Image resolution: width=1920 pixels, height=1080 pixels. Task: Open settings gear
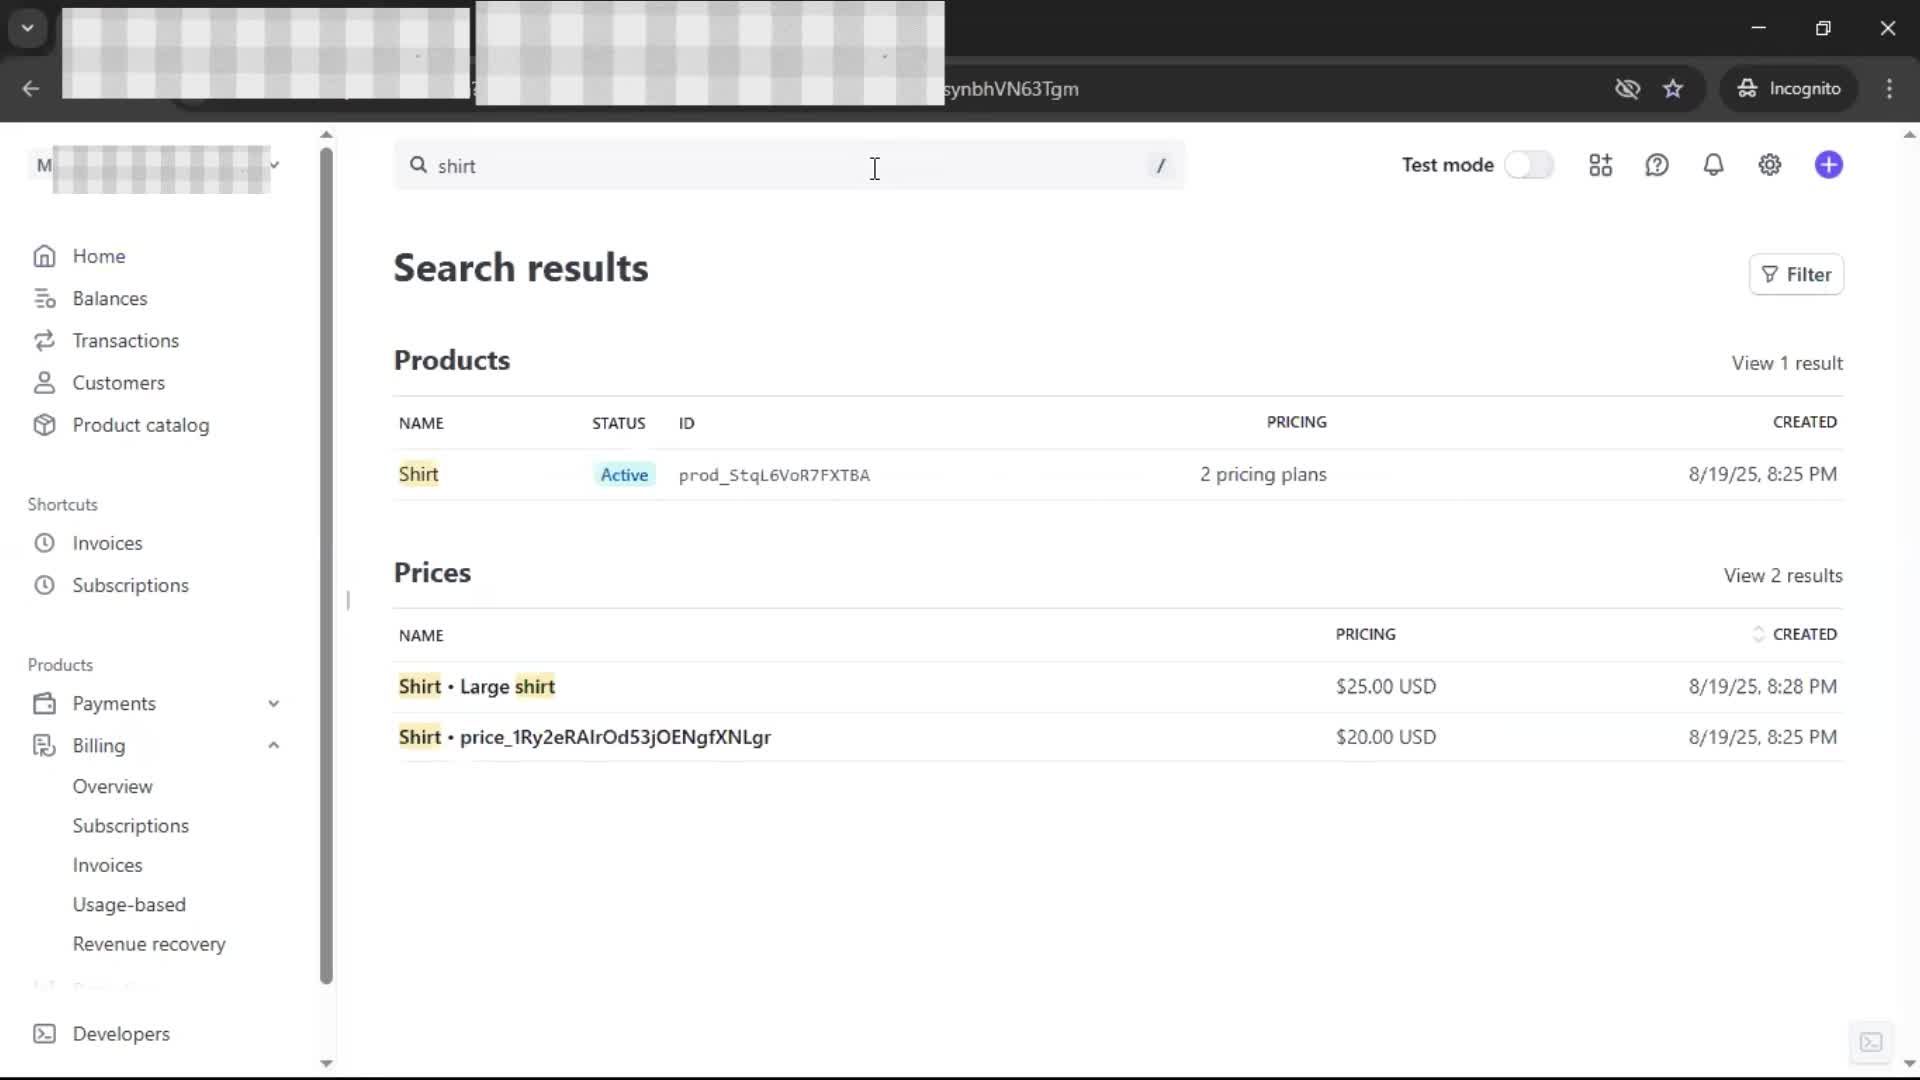(x=1770, y=165)
